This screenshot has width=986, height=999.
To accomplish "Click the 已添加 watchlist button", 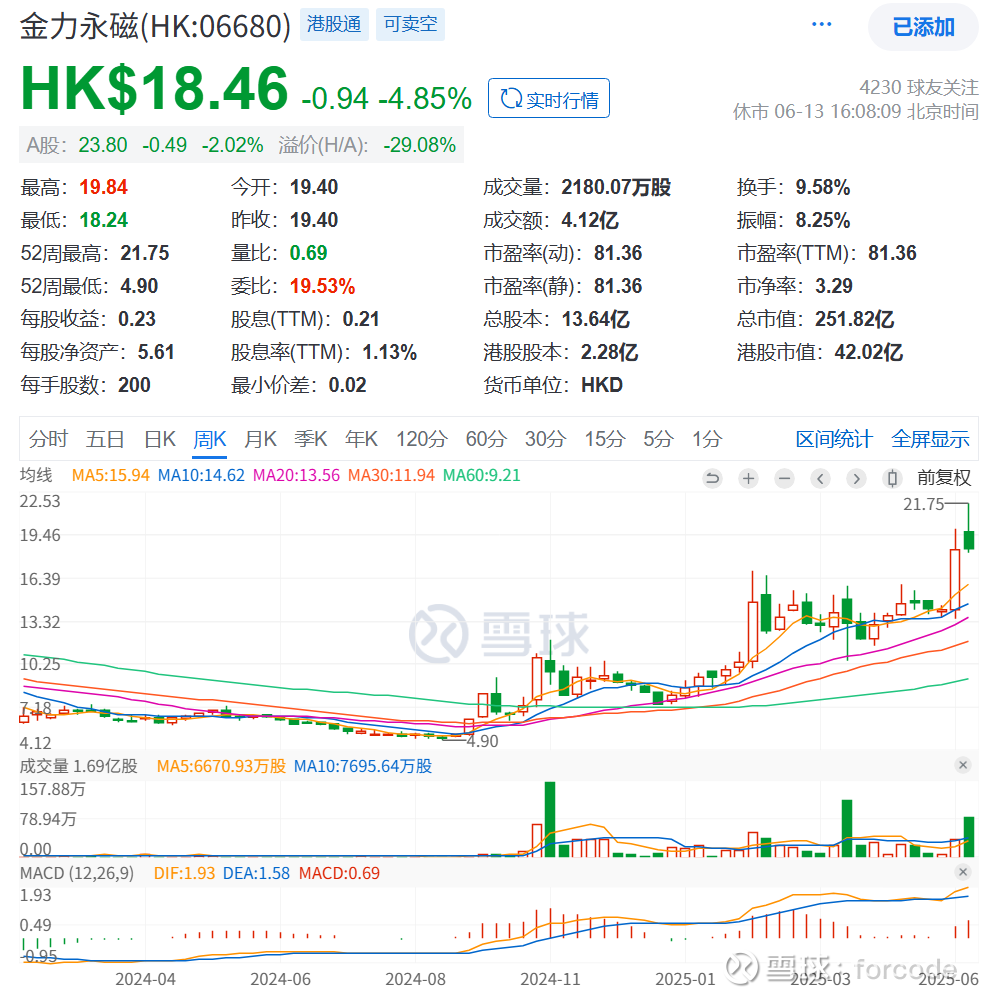I will point(923,27).
